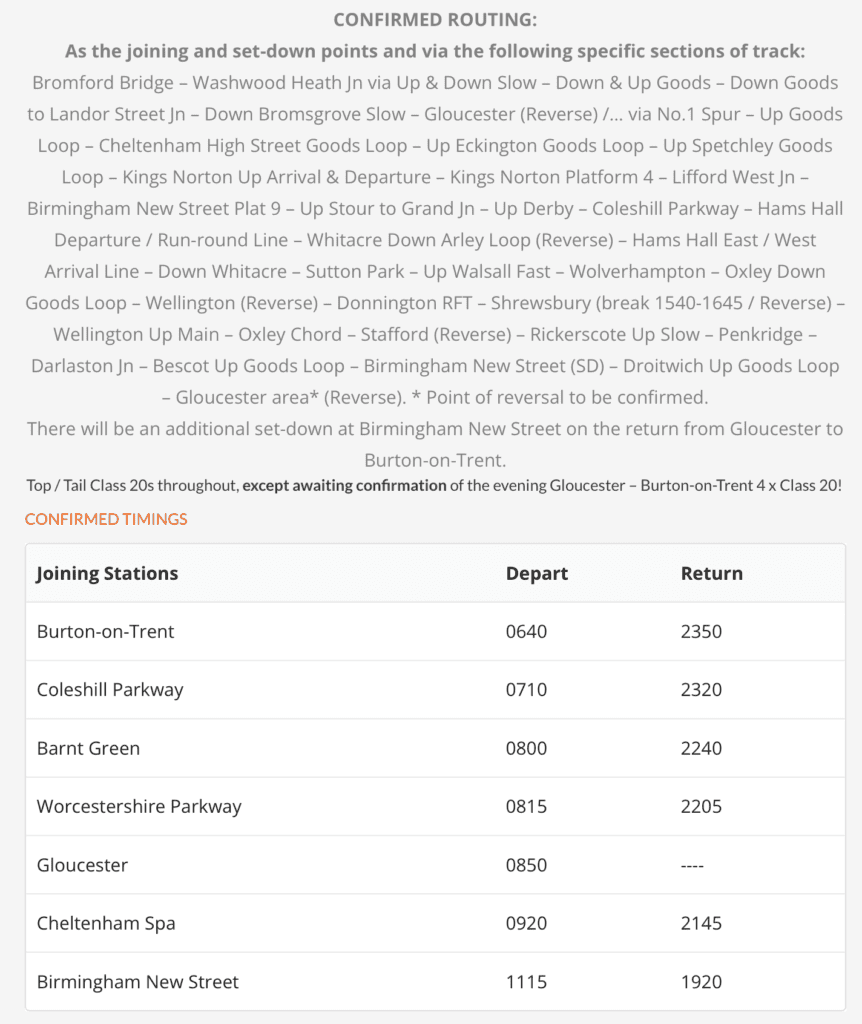The height and width of the screenshot is (1024, 862).
Task: Click the Barnt Green station cell
Action: coord(88,748)
